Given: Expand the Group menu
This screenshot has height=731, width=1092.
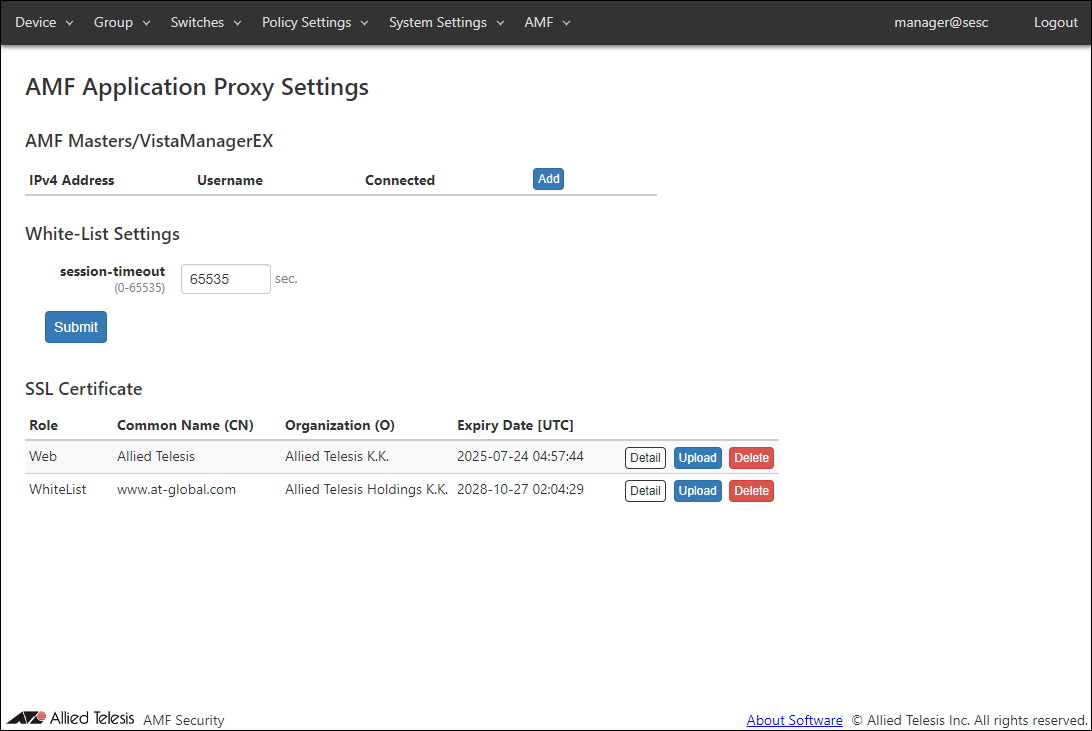Looking at the screenshot, I should [122, 22].
